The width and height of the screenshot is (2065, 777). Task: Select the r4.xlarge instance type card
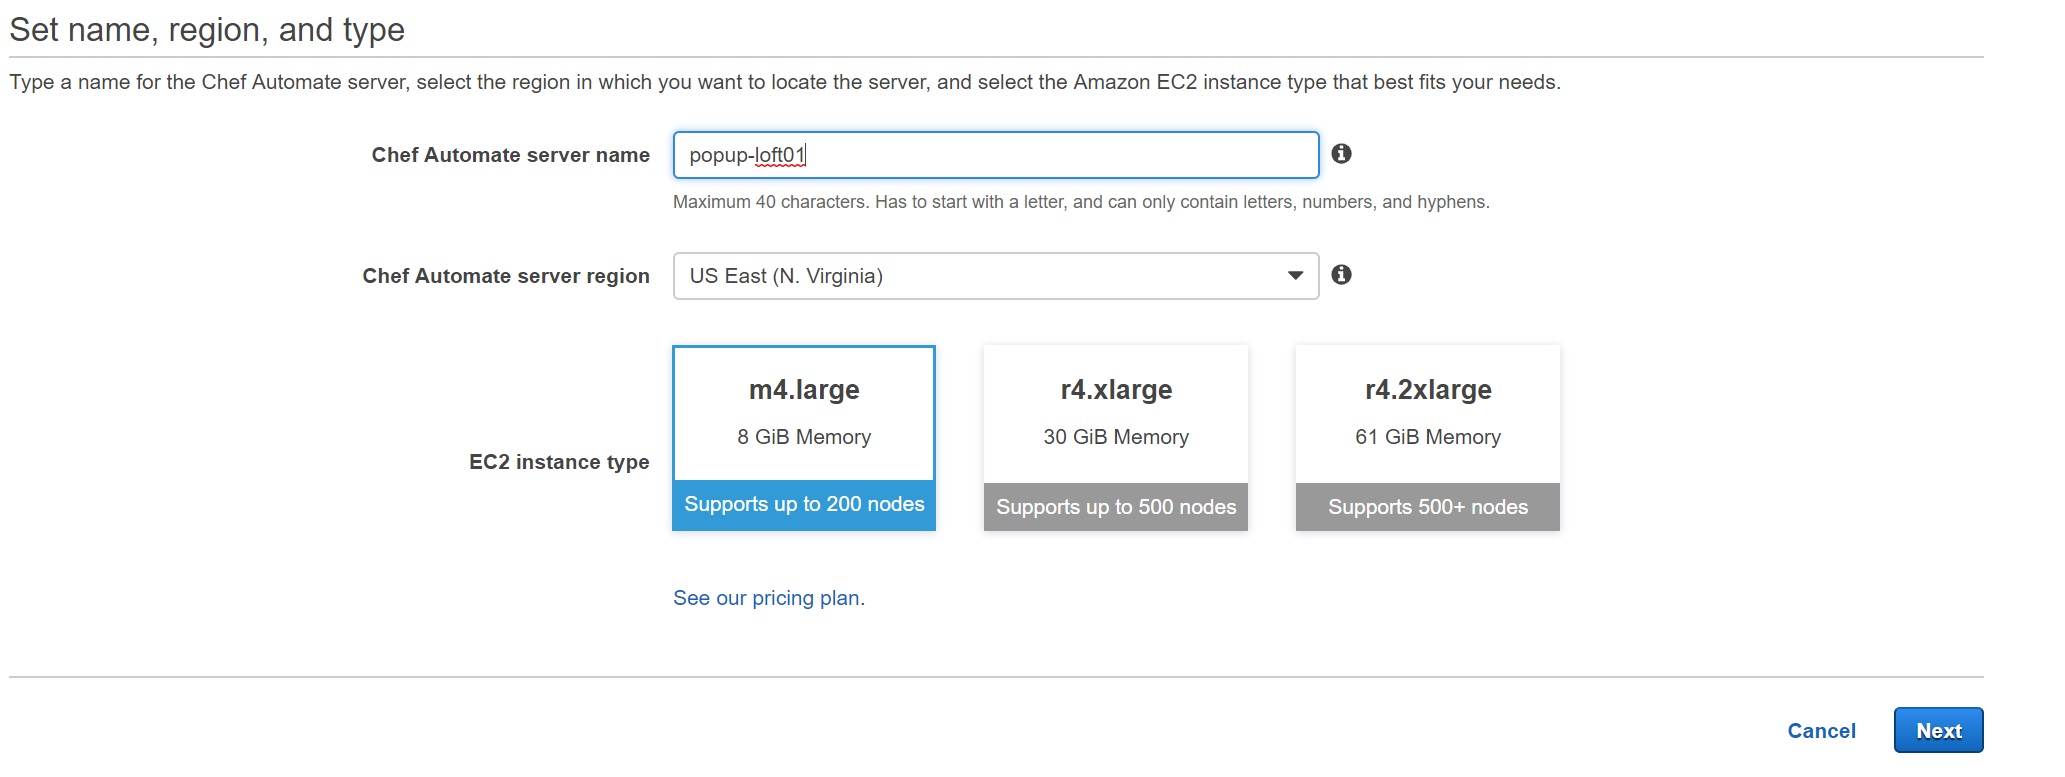click(x=1116, y=438)
